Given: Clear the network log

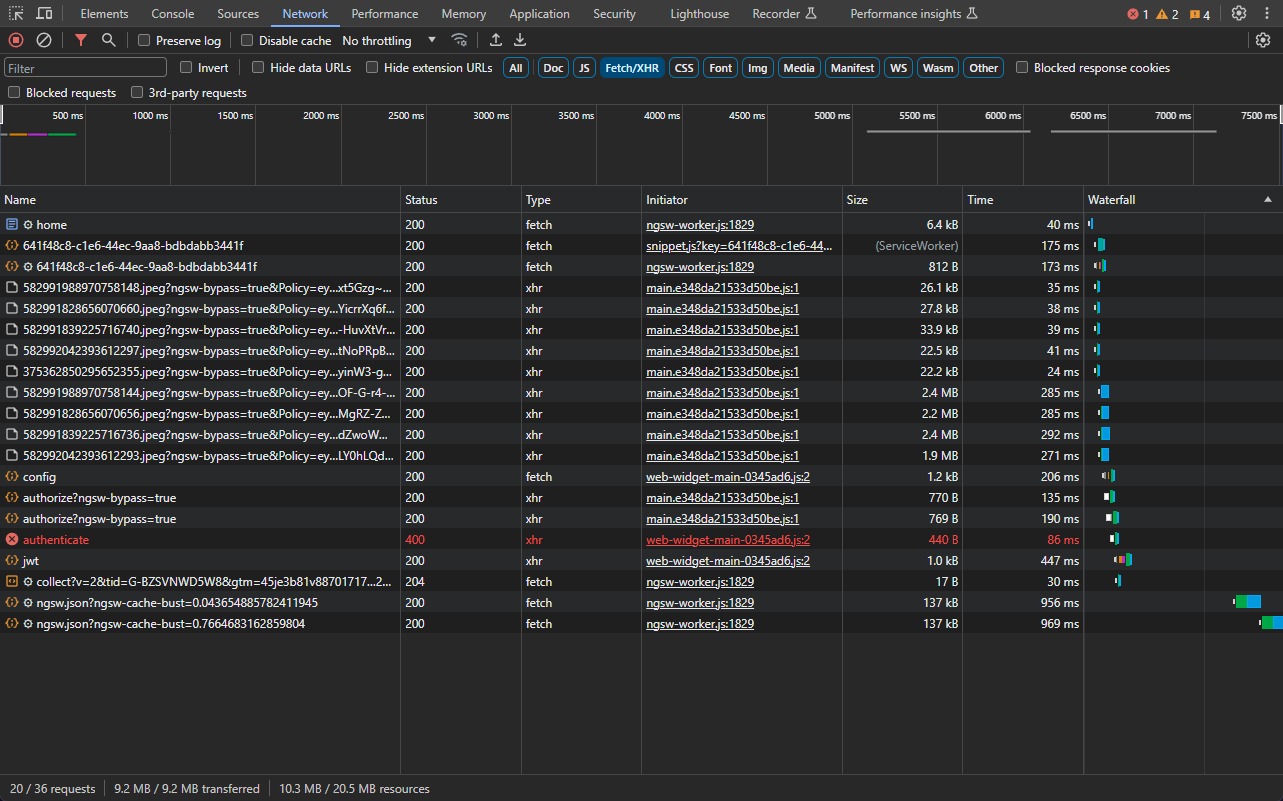Looking at the screenshot, I should coord(44,40).
